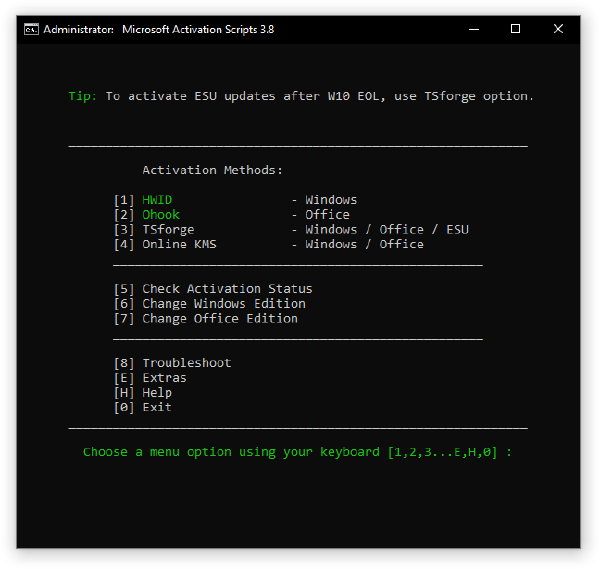Screen dimensions: 600x569
Task: Click 'Office' beside the Ohook option
Action: 327,215
